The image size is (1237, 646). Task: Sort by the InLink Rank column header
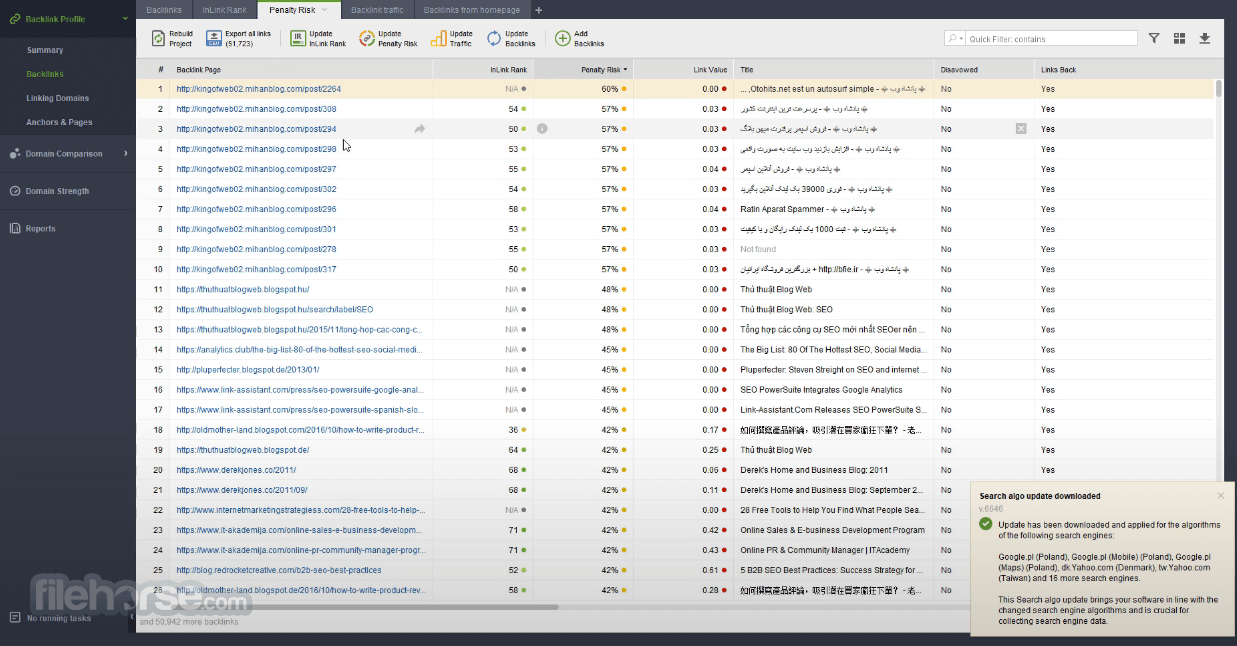point(483,70)
